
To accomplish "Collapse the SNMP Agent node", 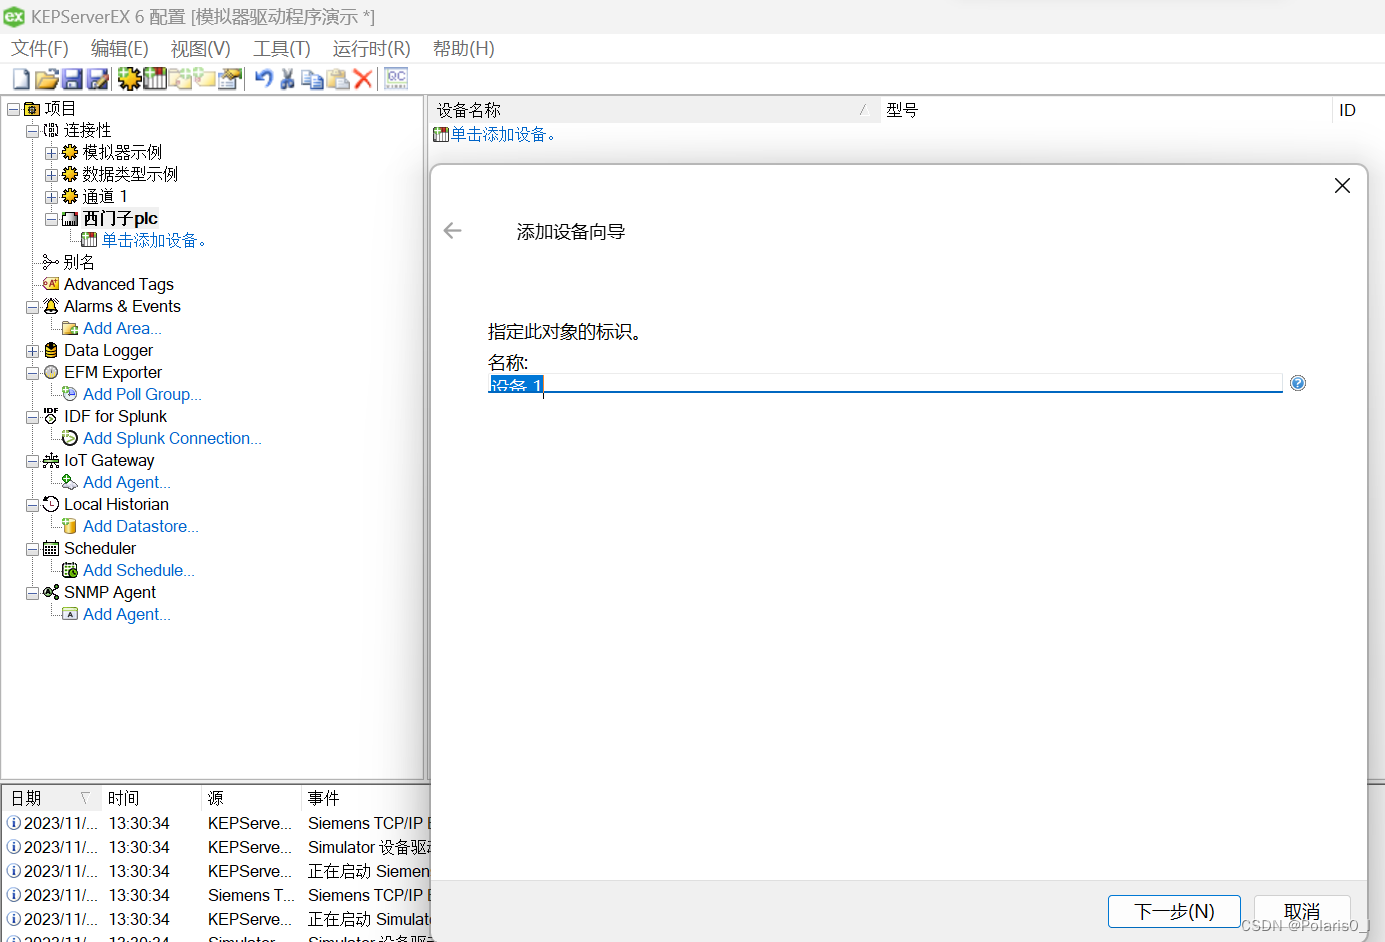I will [32, 593].
